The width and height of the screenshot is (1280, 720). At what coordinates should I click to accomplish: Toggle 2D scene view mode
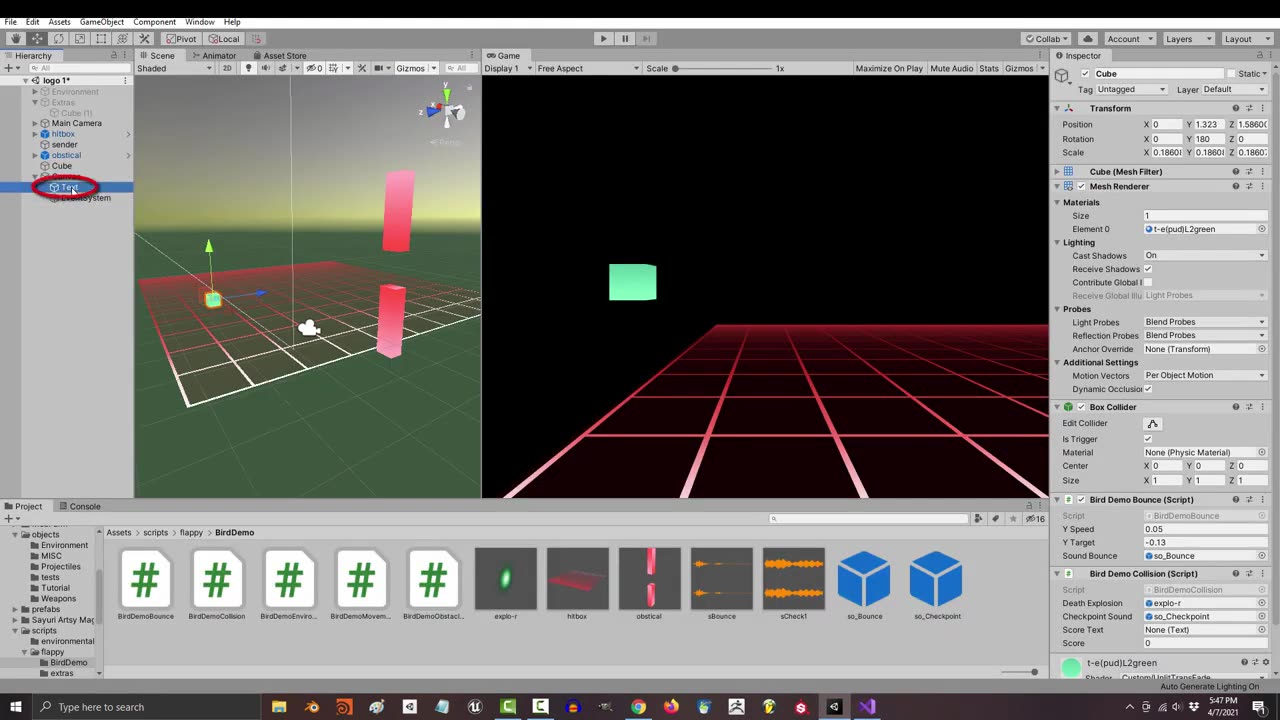click(x=227, y=68)
